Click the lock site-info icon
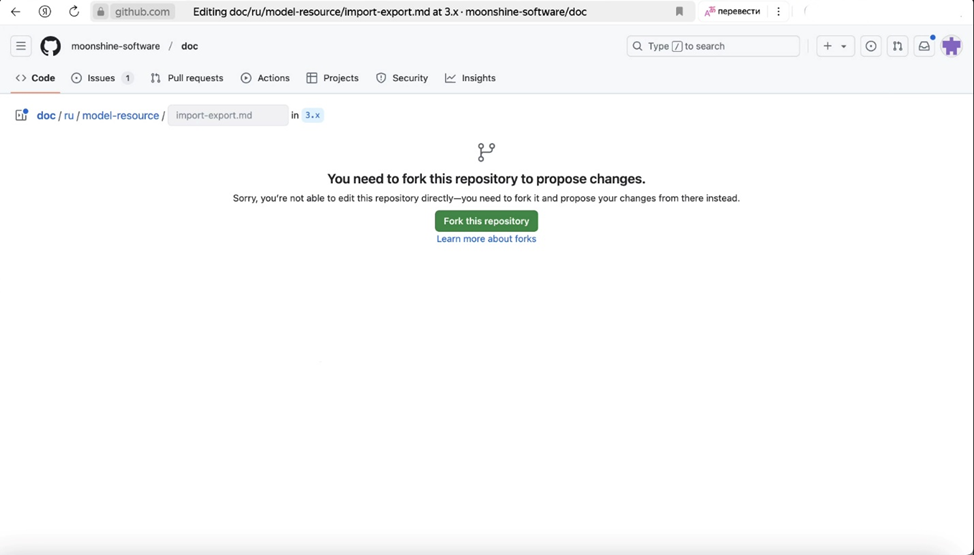 coord(101,11)
